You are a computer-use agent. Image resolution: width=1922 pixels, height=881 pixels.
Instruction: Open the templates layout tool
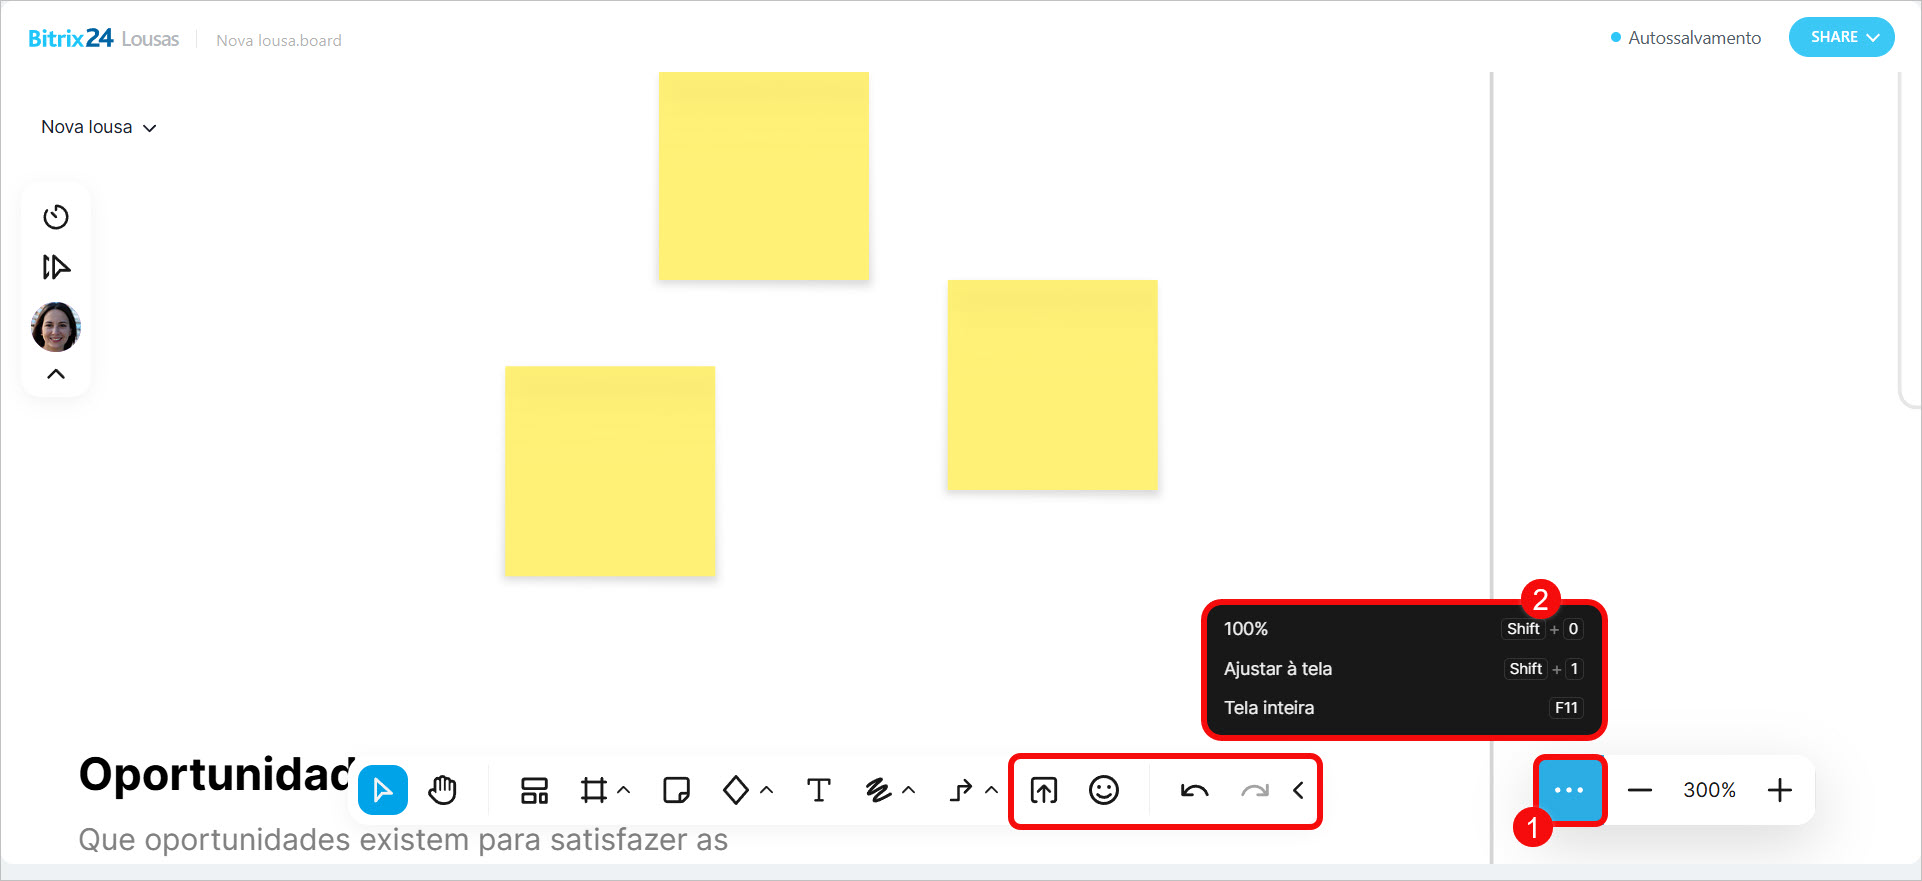pos(534,791)
